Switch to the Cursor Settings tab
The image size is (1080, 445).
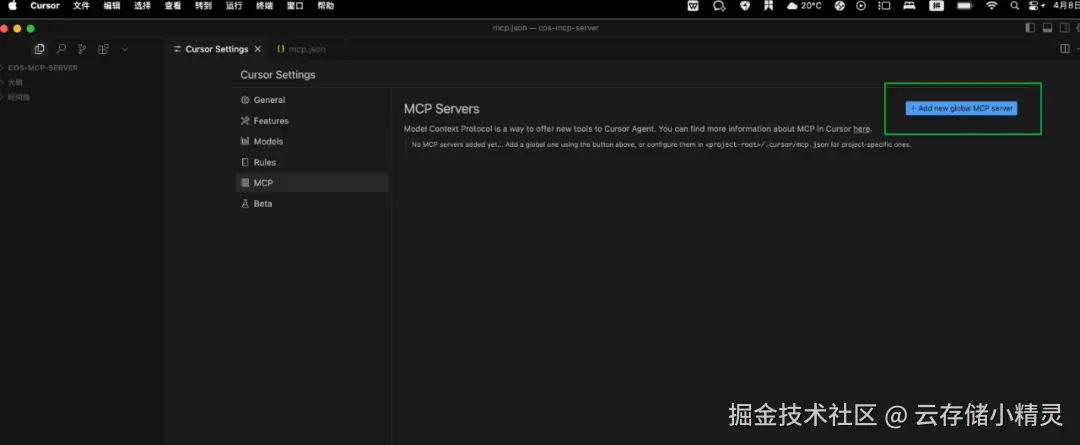coord(216,49)
